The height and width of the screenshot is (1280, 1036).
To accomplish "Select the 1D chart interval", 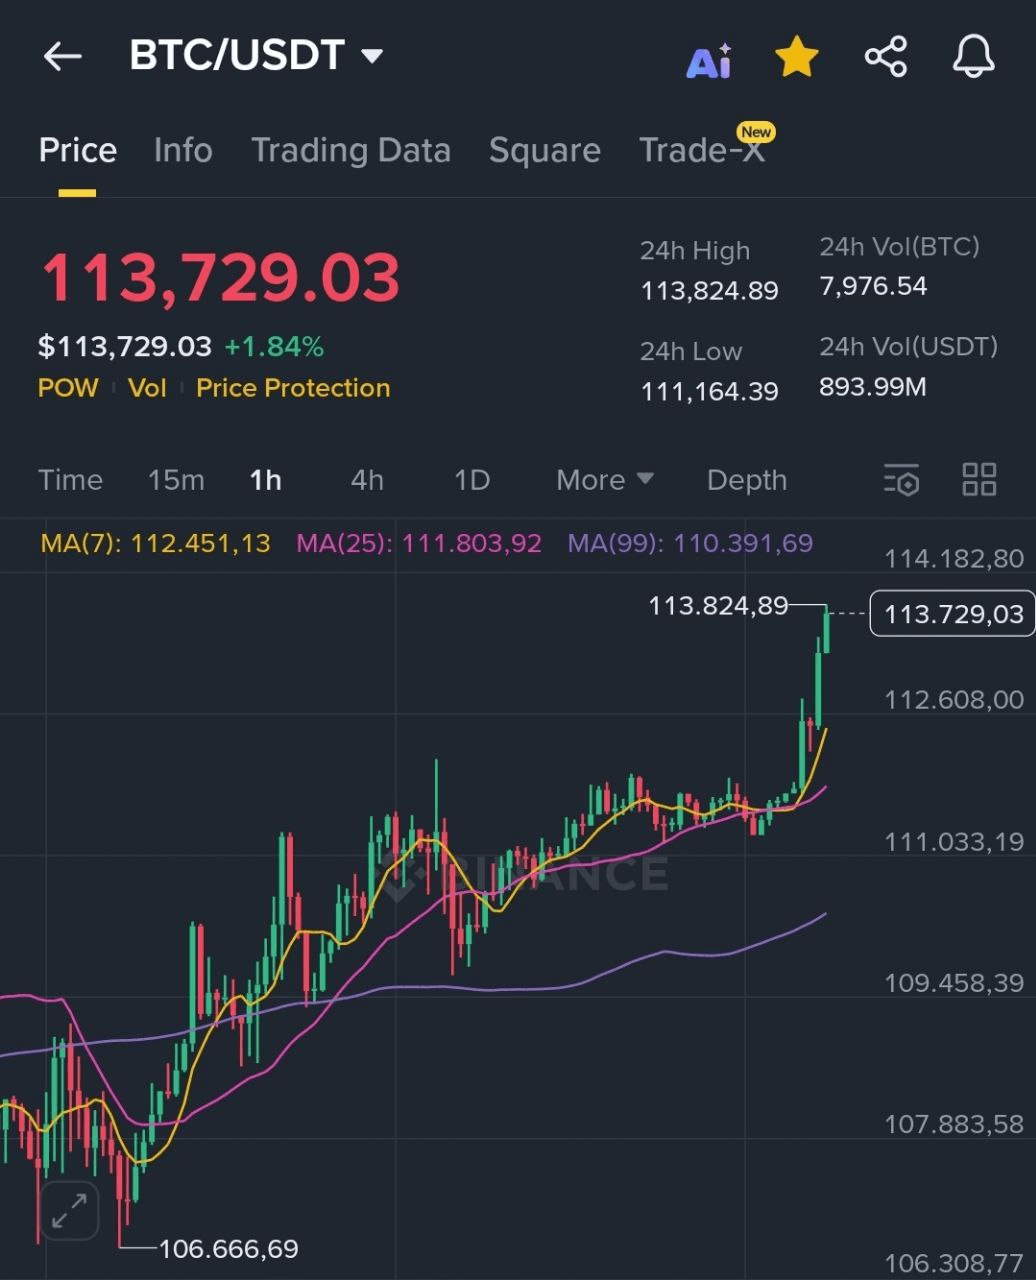I will (472, 480).
